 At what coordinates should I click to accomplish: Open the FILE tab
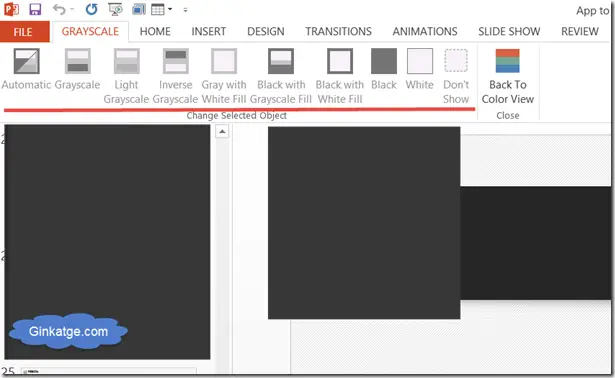click(x=23, y=32)
